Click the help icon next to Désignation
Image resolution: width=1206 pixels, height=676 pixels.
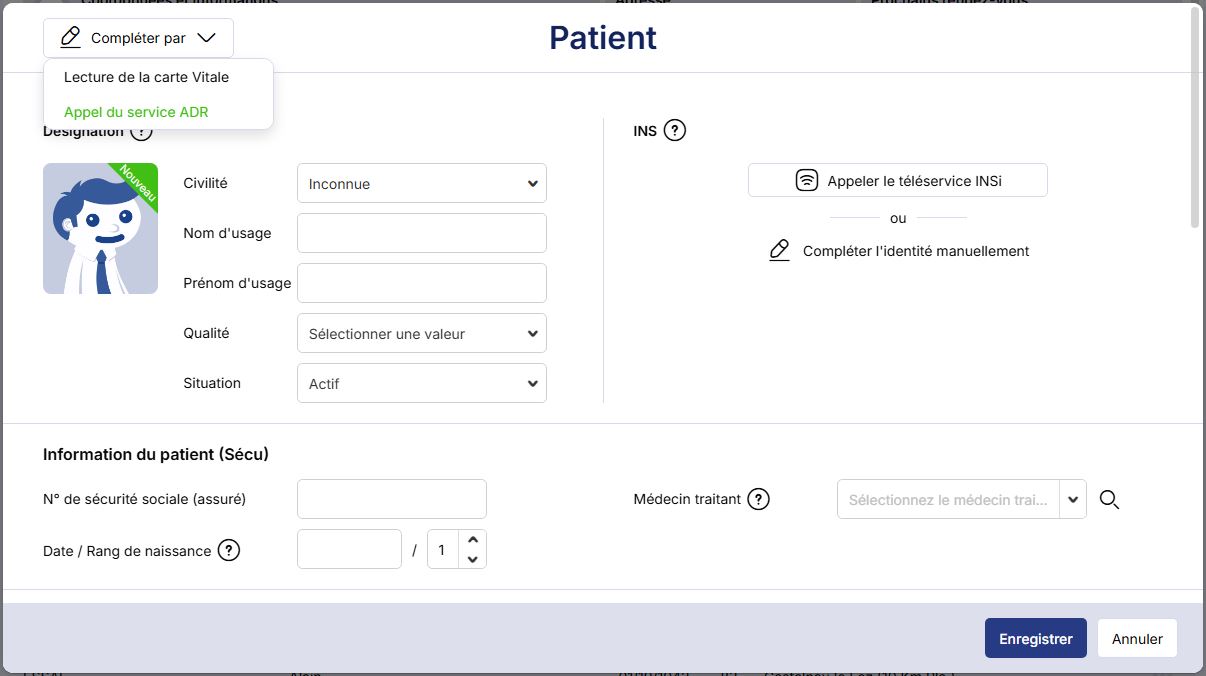(x=141, y=131)
